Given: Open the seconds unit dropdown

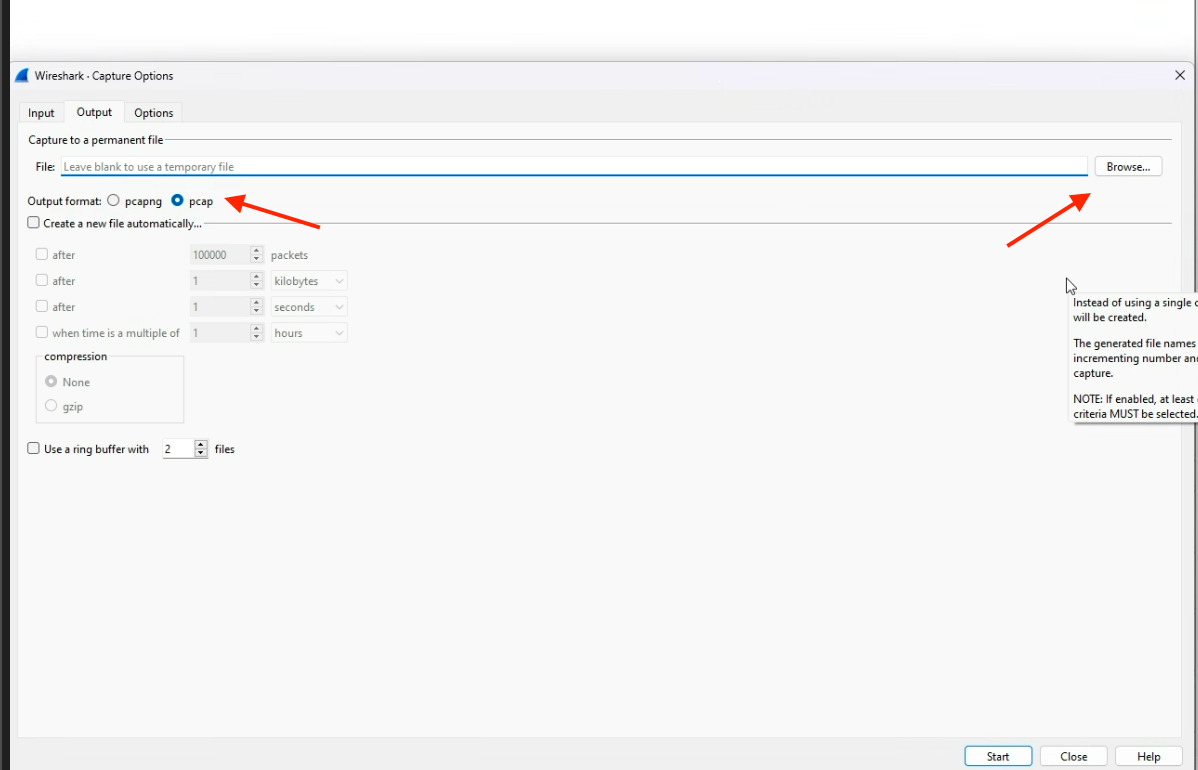Looking at the screenshot, I should (x=309, y=307).
